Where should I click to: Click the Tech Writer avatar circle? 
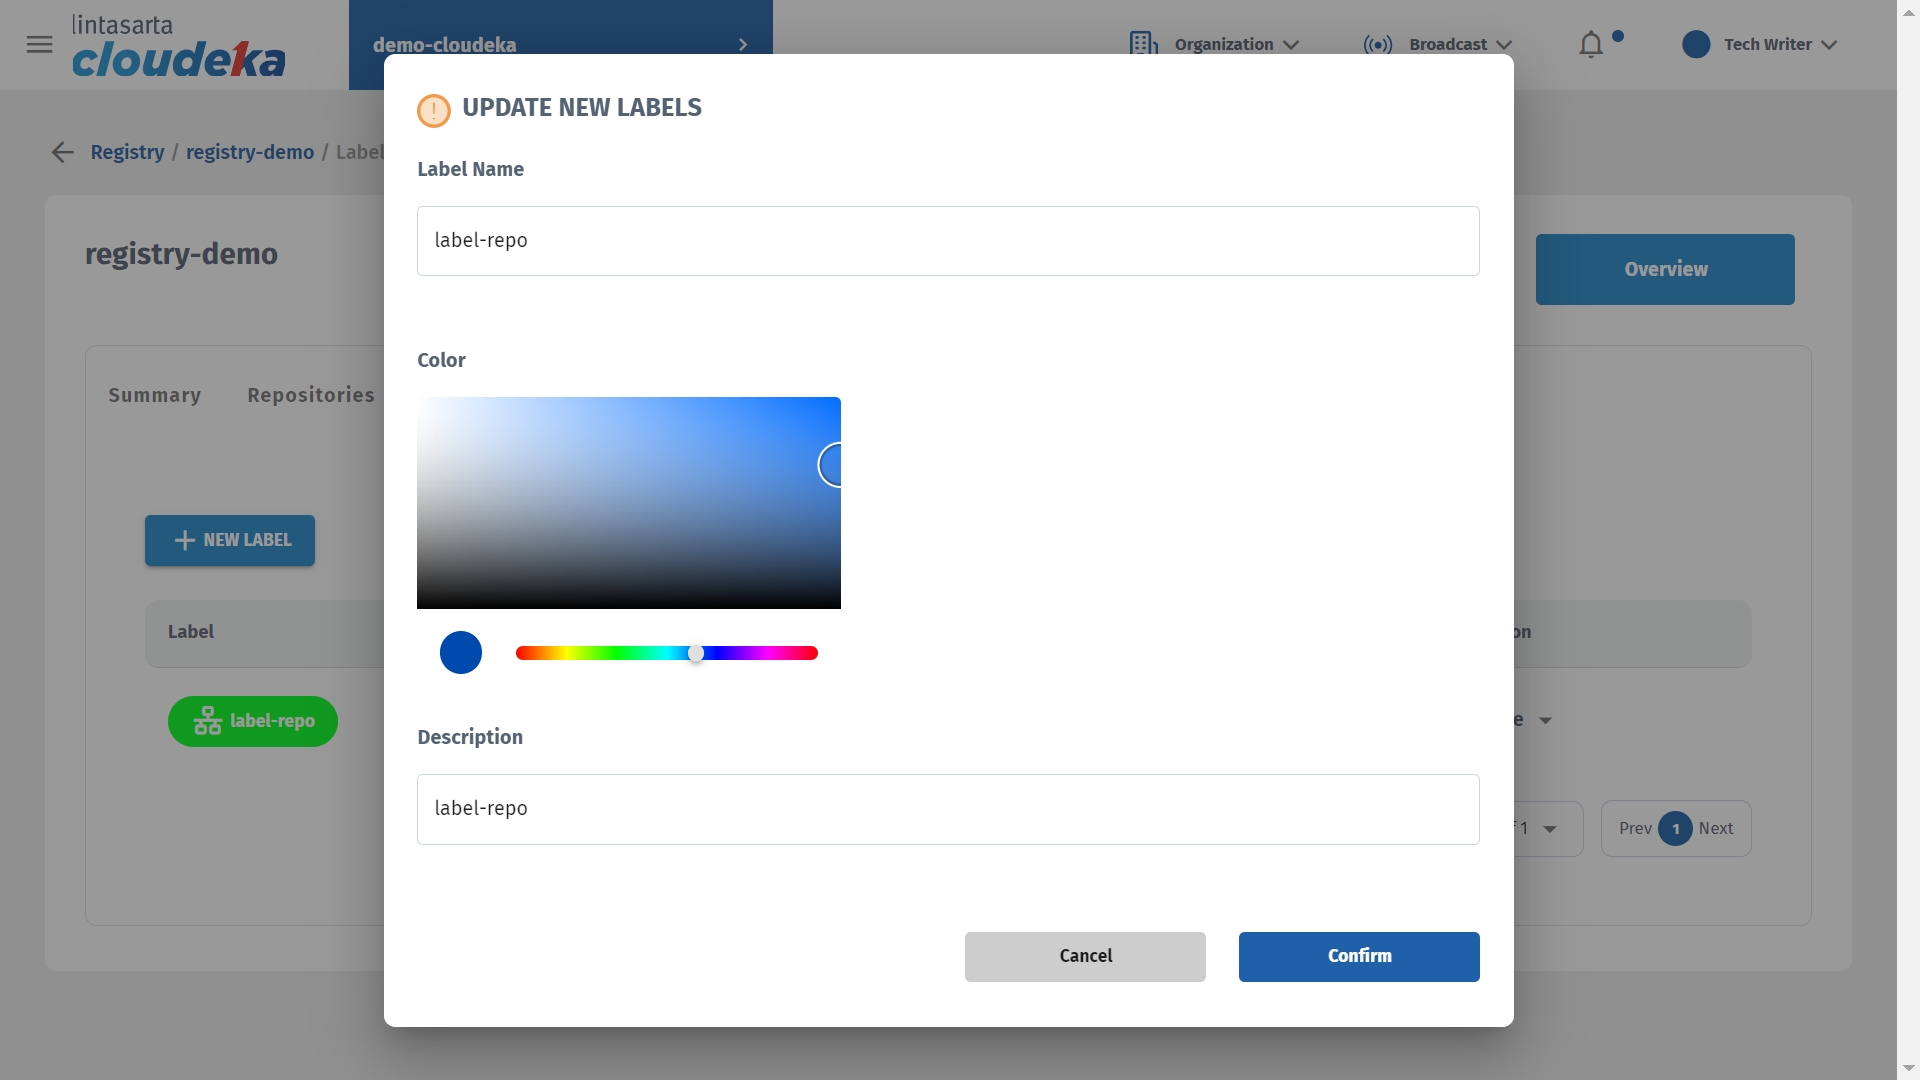coord(1696,45)
